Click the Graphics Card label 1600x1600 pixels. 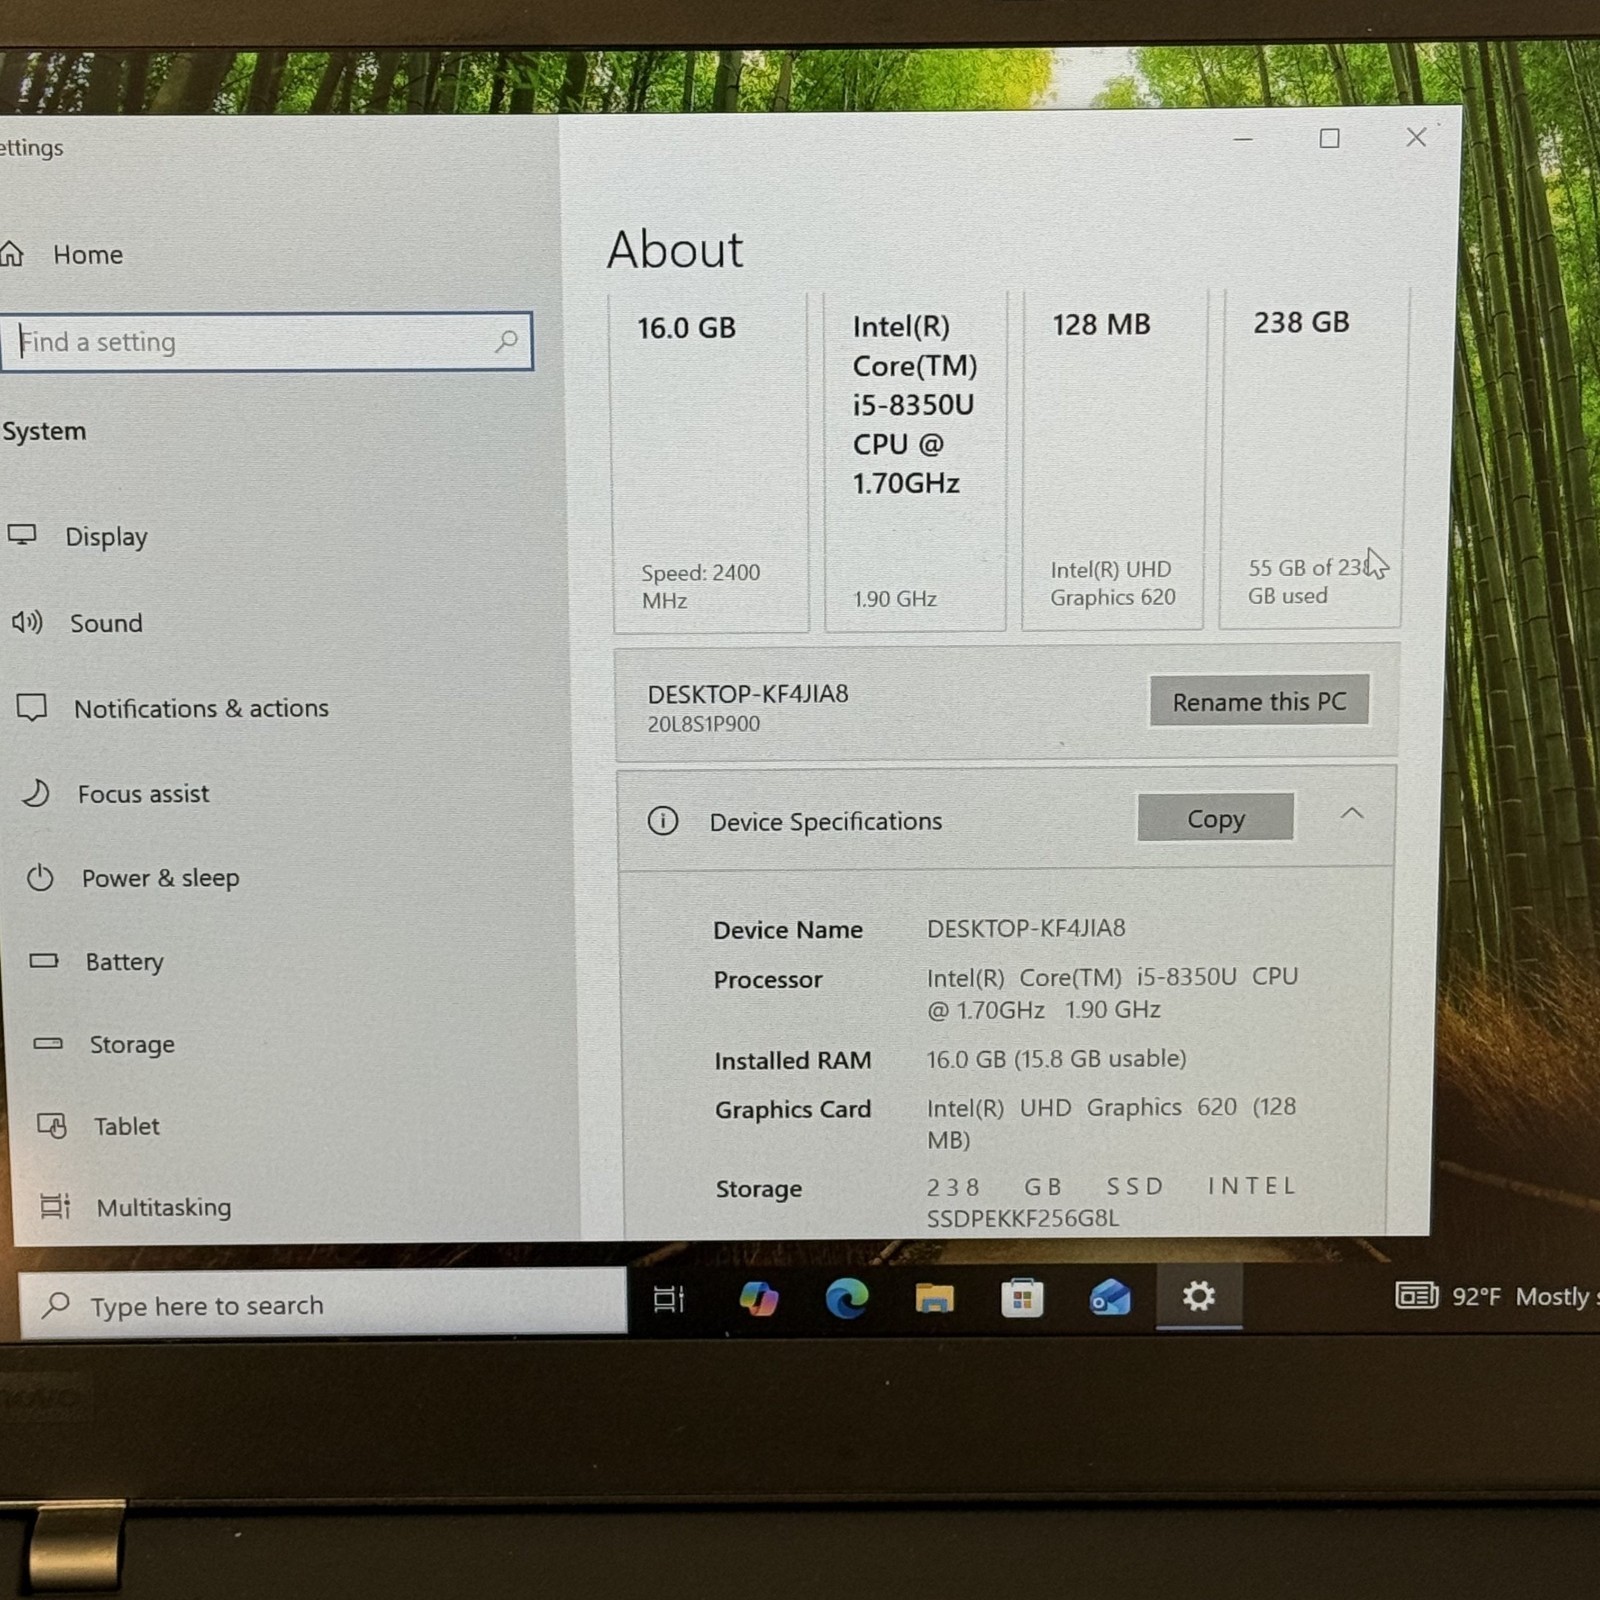(x=793, y=1109)
